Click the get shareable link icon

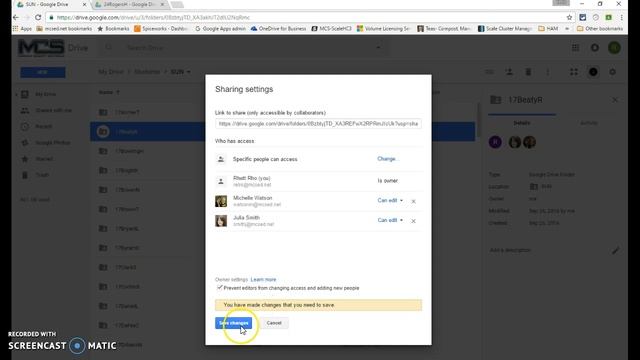tap(489, 72)
